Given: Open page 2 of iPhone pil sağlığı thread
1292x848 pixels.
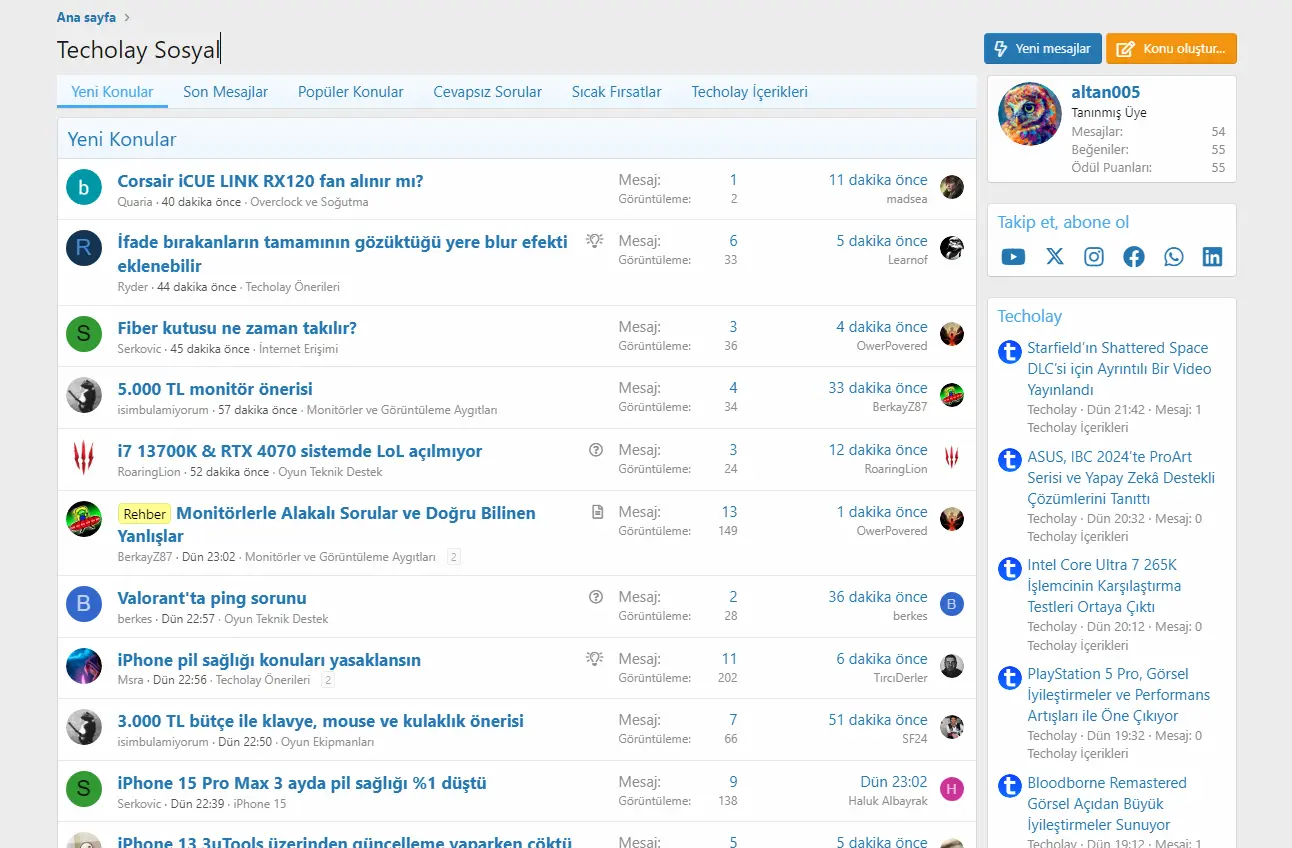Looking at the screenshot, I should 328,680.
